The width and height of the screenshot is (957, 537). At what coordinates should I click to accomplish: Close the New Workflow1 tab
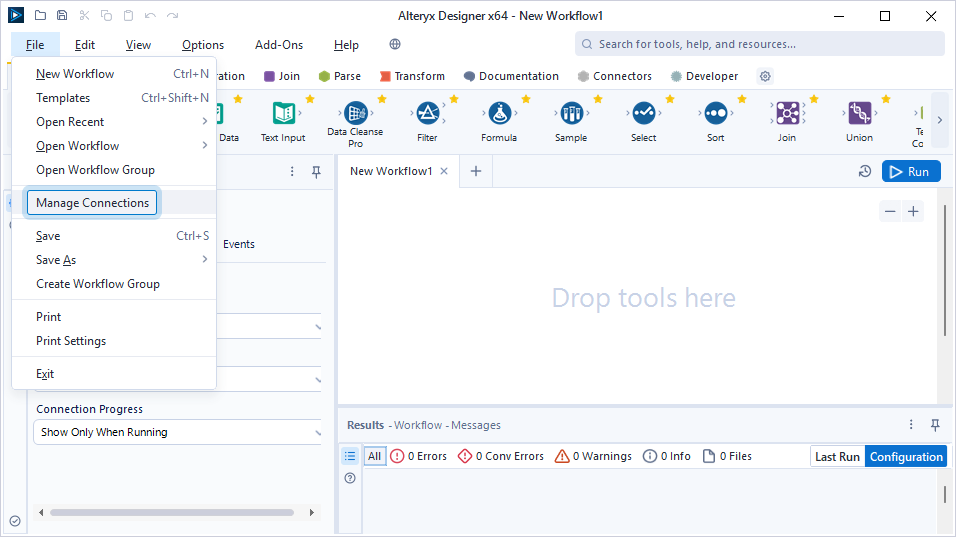coord(444,171)
